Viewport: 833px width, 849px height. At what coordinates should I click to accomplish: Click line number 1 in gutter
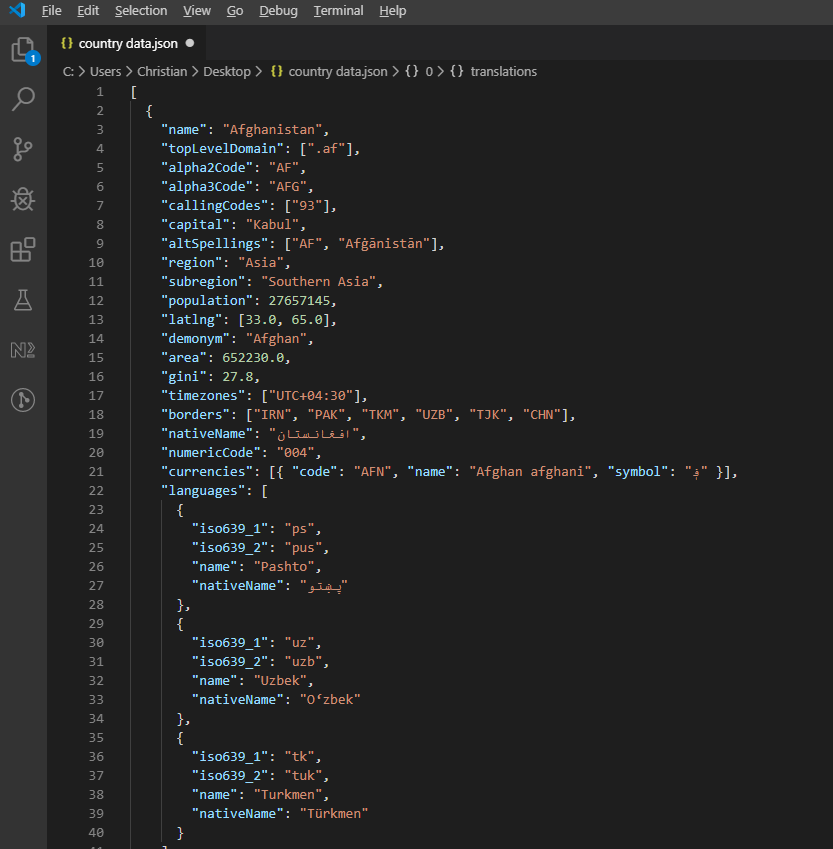pos(100,92)
